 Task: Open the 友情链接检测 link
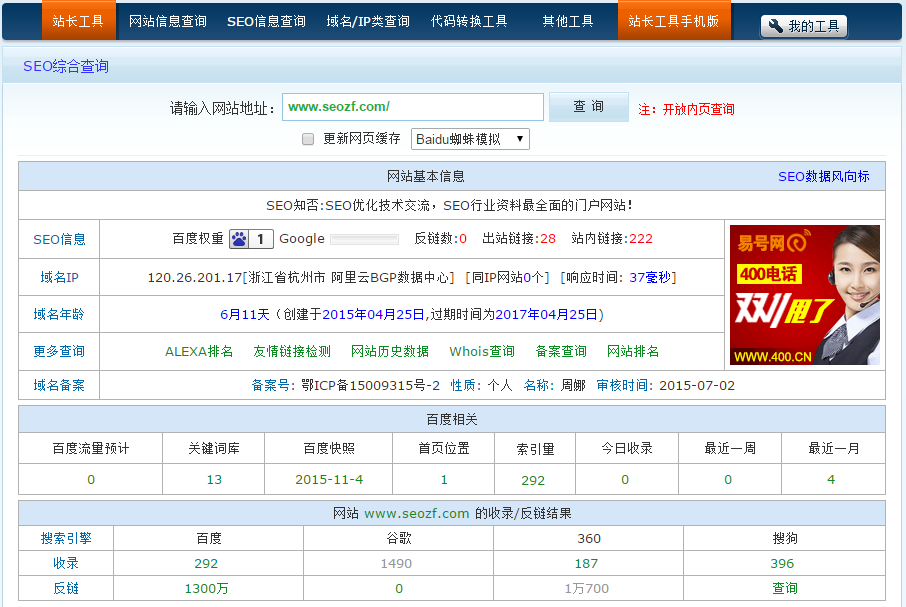click(292, 351)
